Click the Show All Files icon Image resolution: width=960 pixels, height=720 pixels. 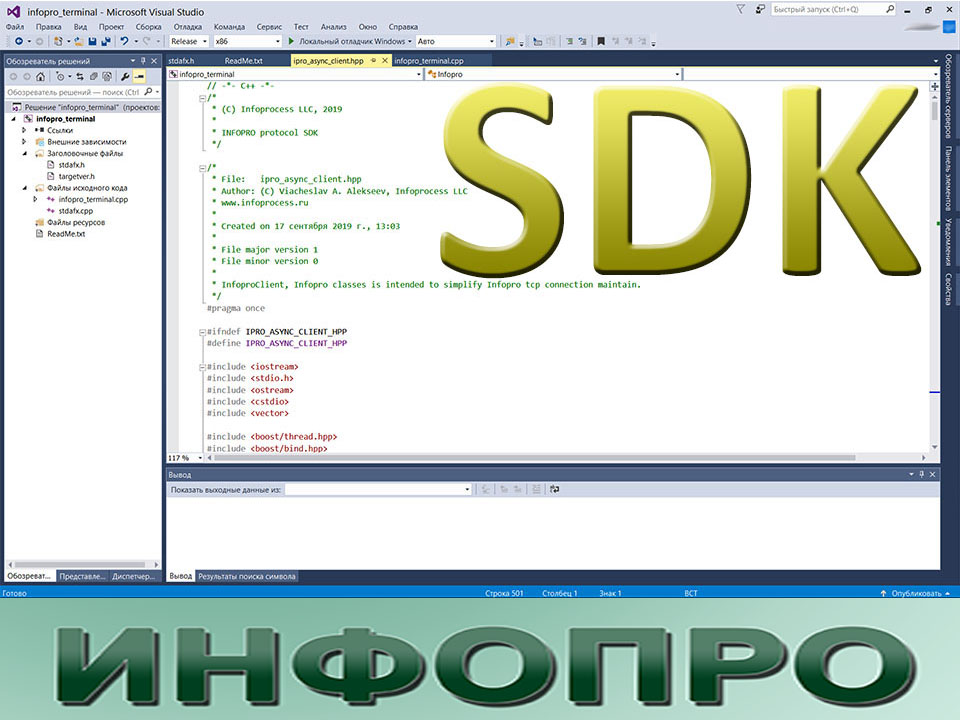tap(107, 77)
